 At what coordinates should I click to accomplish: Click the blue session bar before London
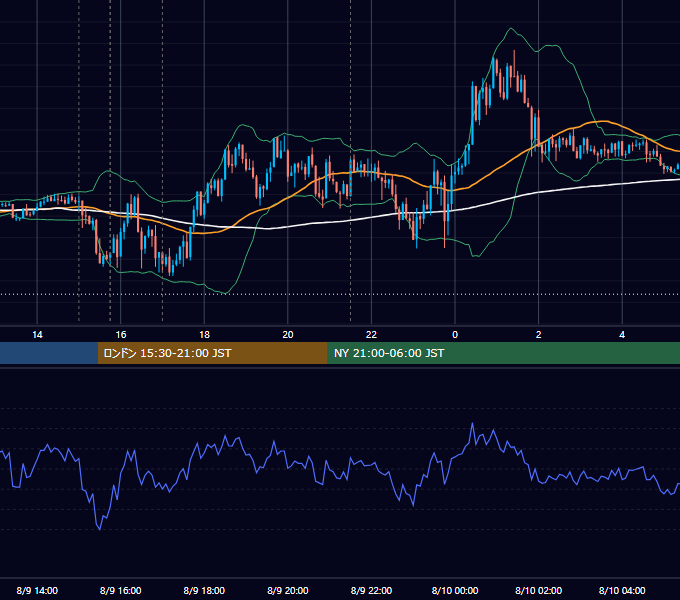coord(49,353)
